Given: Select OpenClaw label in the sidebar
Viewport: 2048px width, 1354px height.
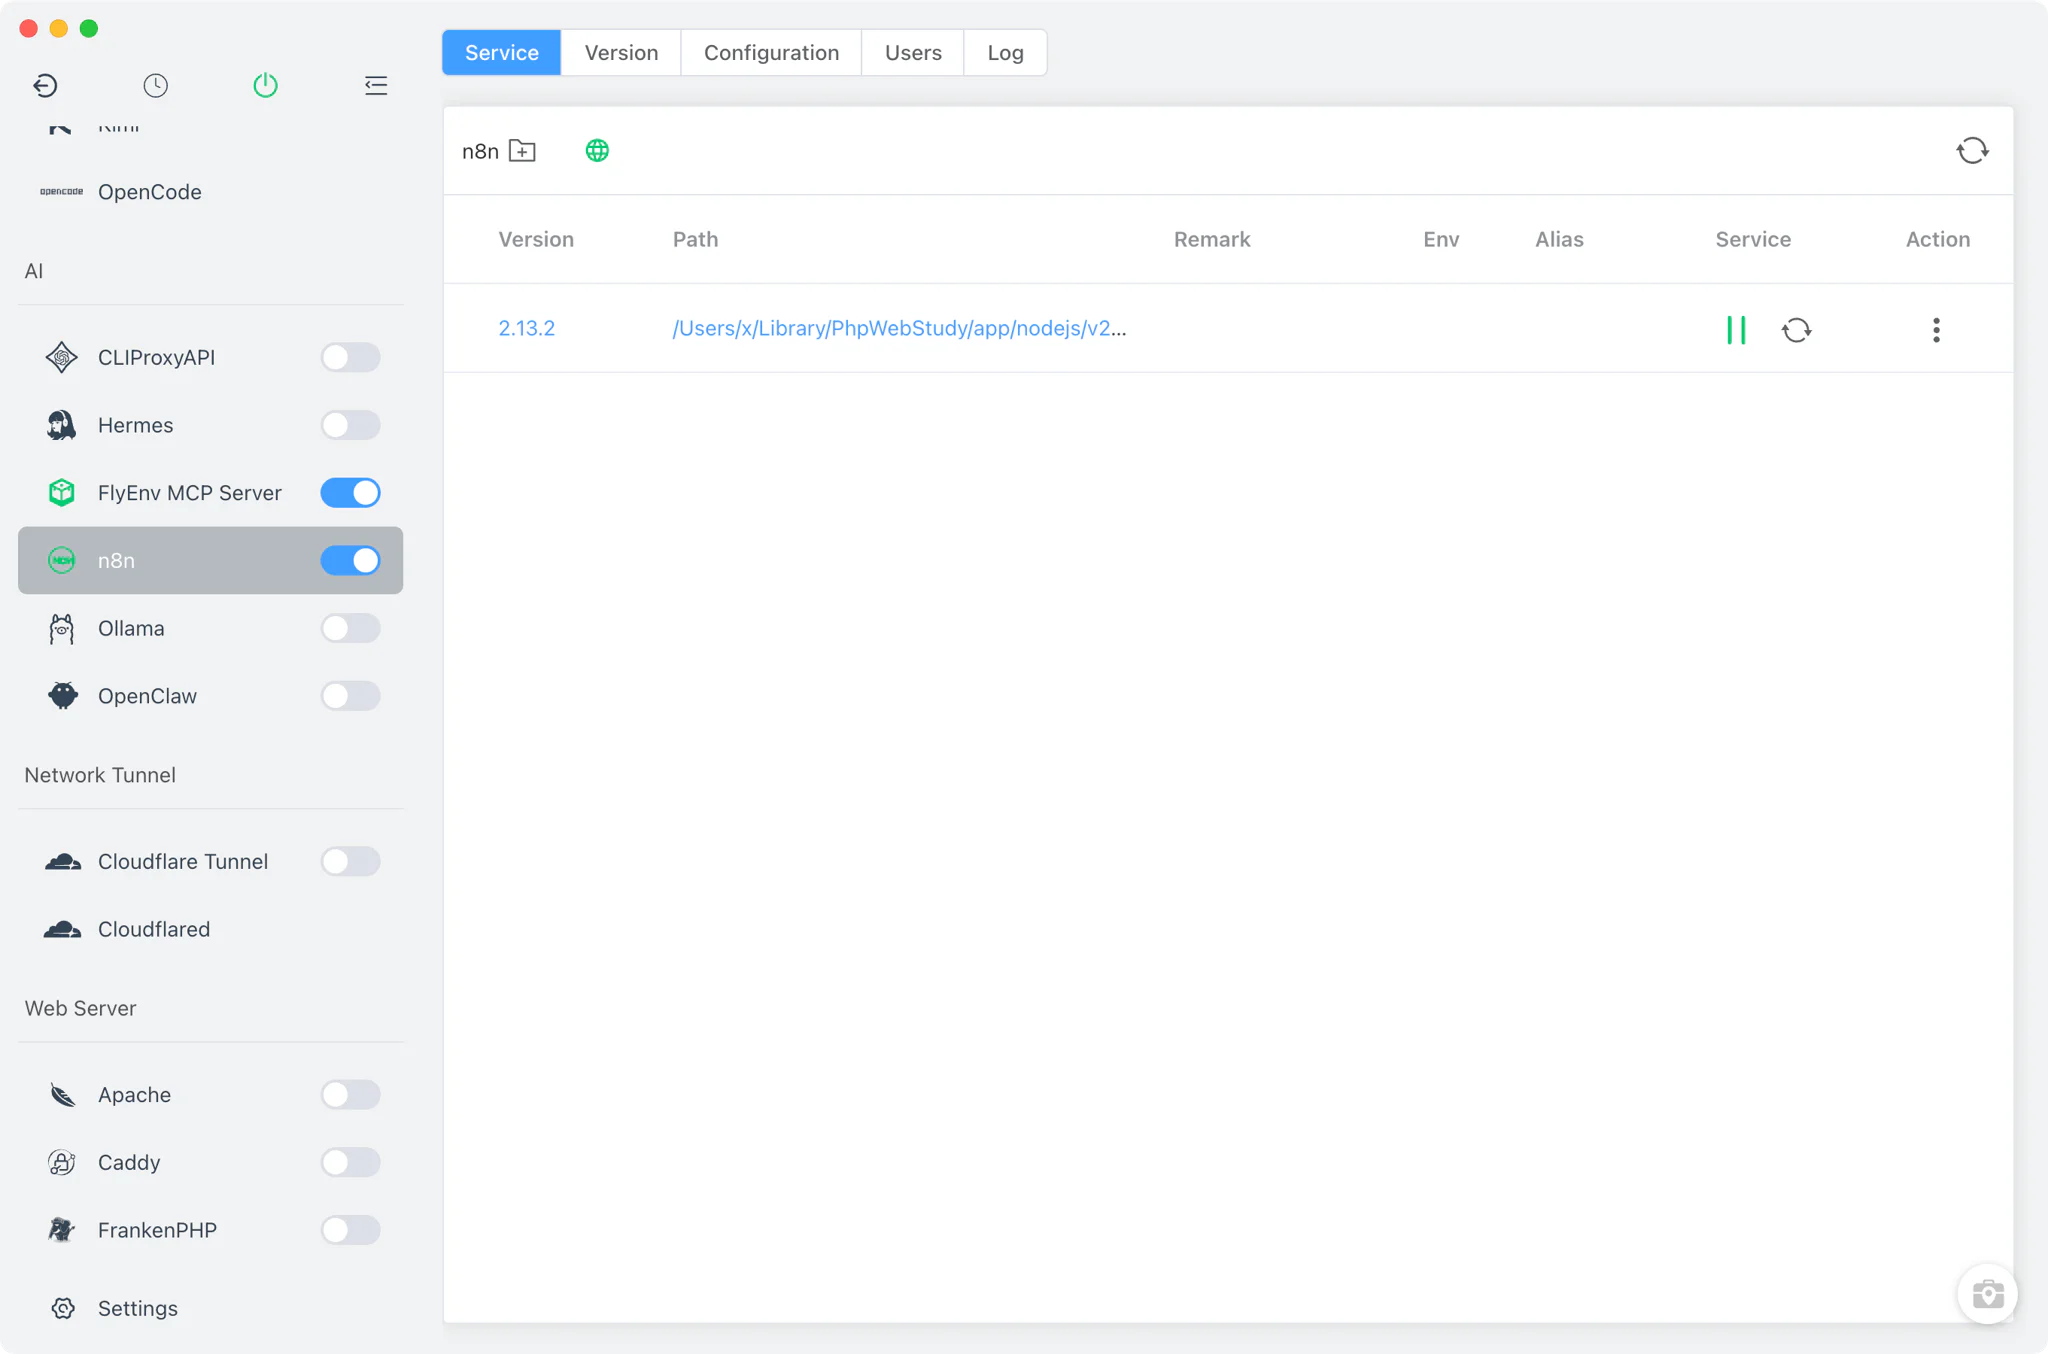Looking at the screenshot, I should 147,696.
